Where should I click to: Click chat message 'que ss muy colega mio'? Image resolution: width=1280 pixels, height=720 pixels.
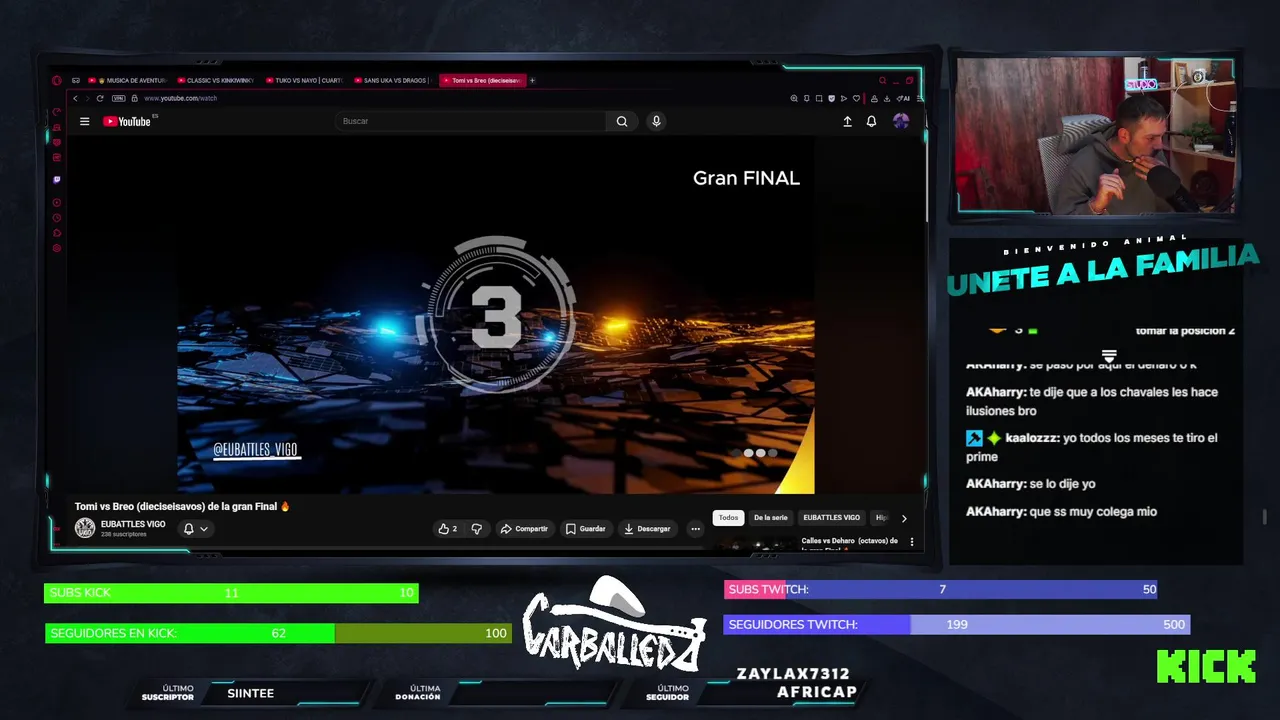coord(1093,512)
